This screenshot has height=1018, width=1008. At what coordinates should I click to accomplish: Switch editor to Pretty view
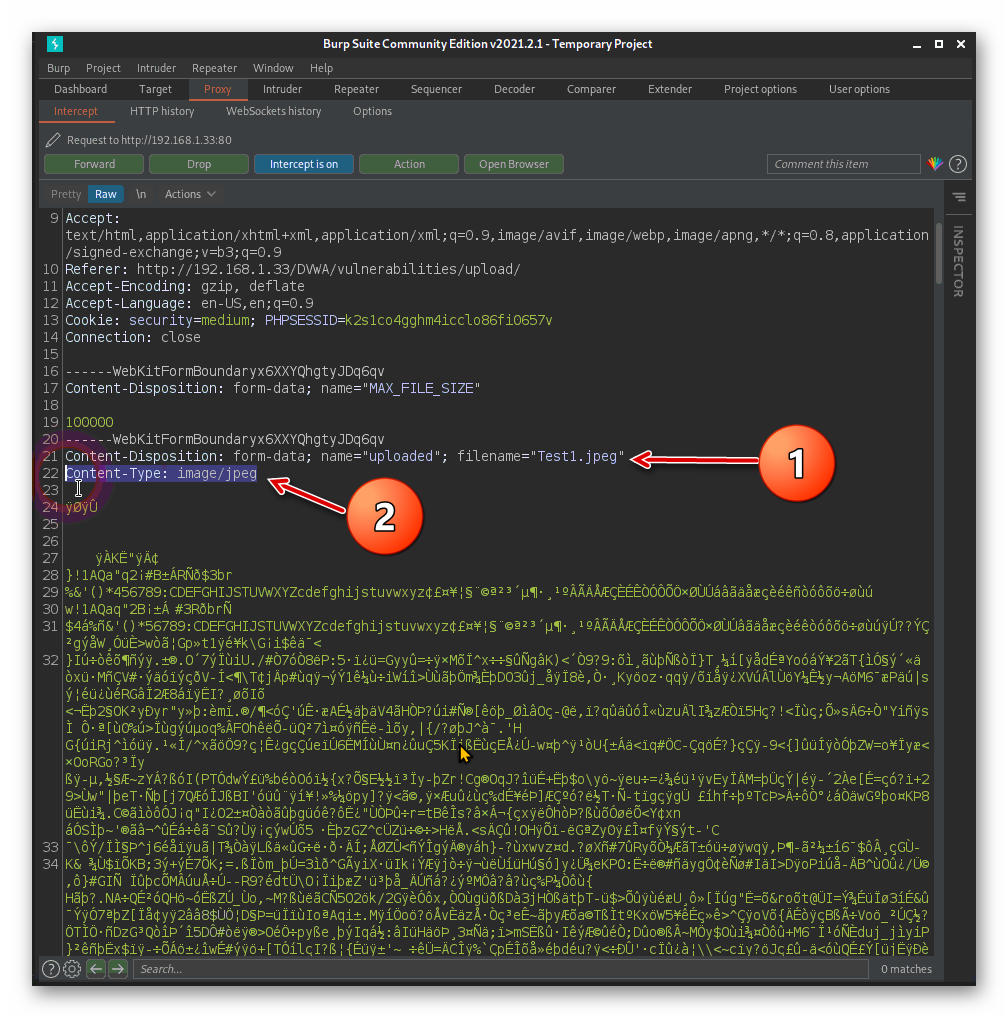(x=66, y=194)
